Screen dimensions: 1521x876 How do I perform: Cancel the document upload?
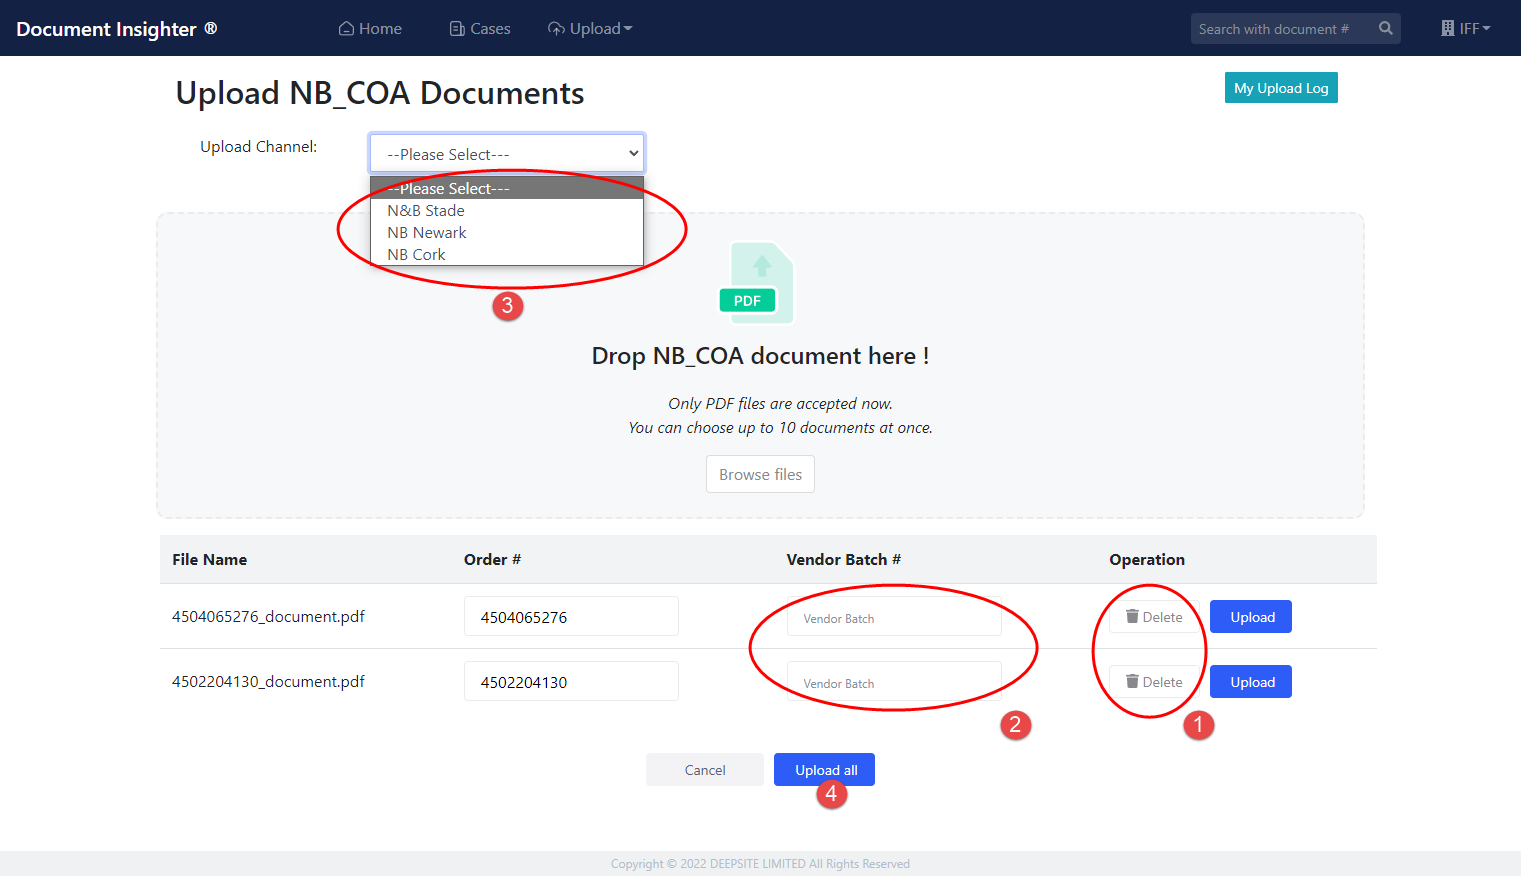click(704, 770)
